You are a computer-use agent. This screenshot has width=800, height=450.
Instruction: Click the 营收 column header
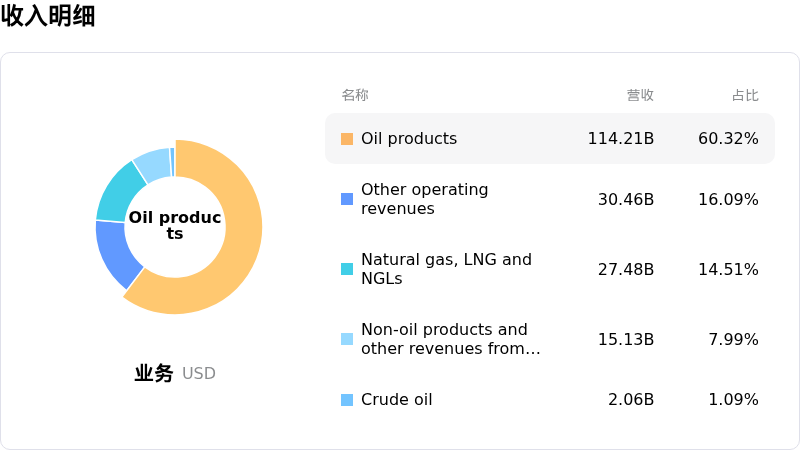point(640,95)
